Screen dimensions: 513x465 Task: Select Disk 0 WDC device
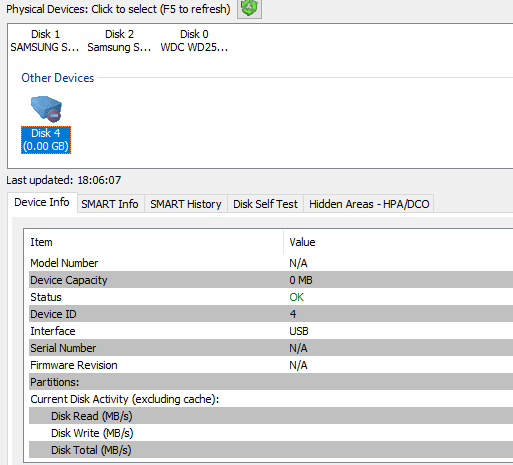click(194, 41)
